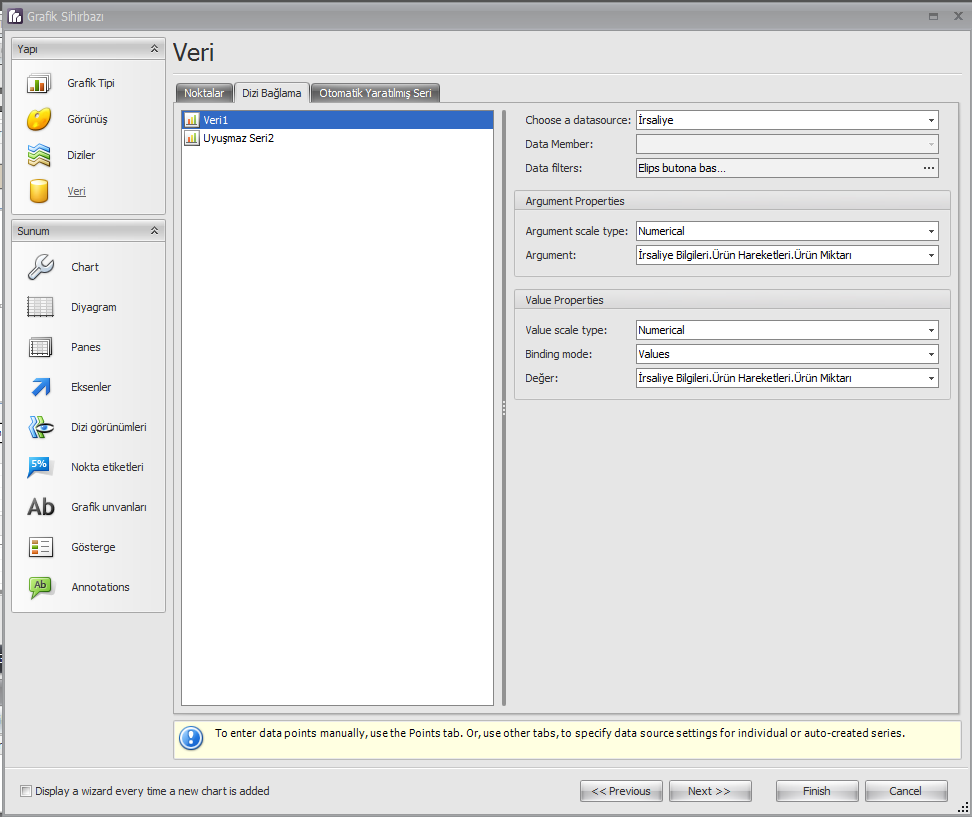Open the Argument scale type dropdown
This screenshot has height=817, width=972.
(x=931, y=231)
